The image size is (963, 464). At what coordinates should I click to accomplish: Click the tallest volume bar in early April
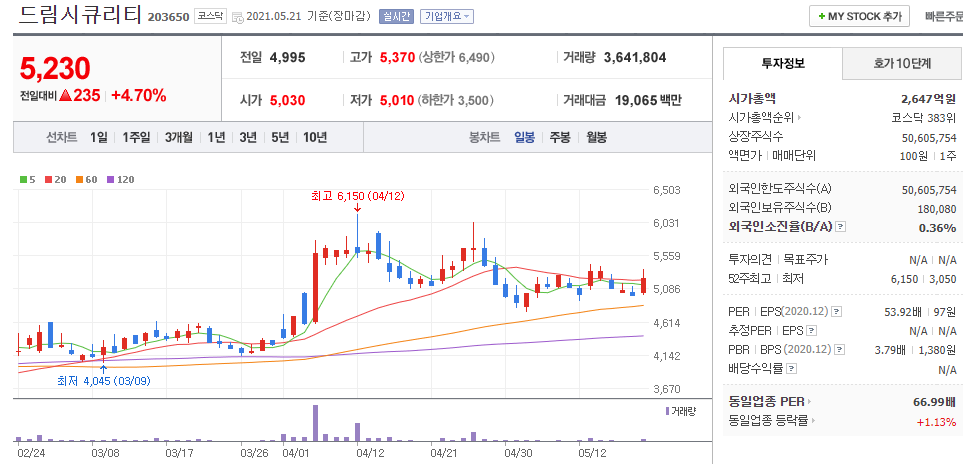(315, 423)
